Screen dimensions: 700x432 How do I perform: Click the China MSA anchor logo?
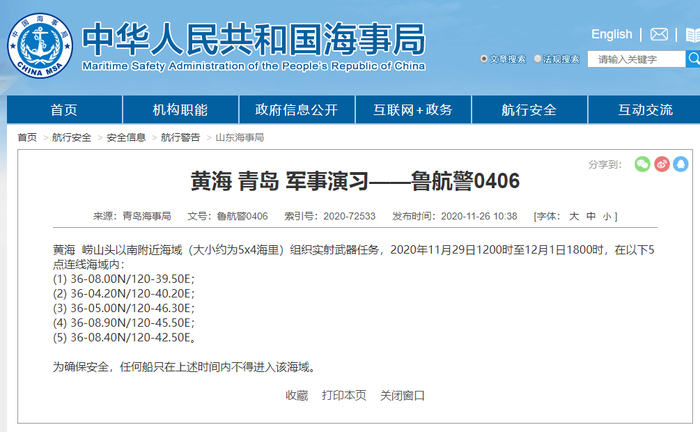[40, 45]
